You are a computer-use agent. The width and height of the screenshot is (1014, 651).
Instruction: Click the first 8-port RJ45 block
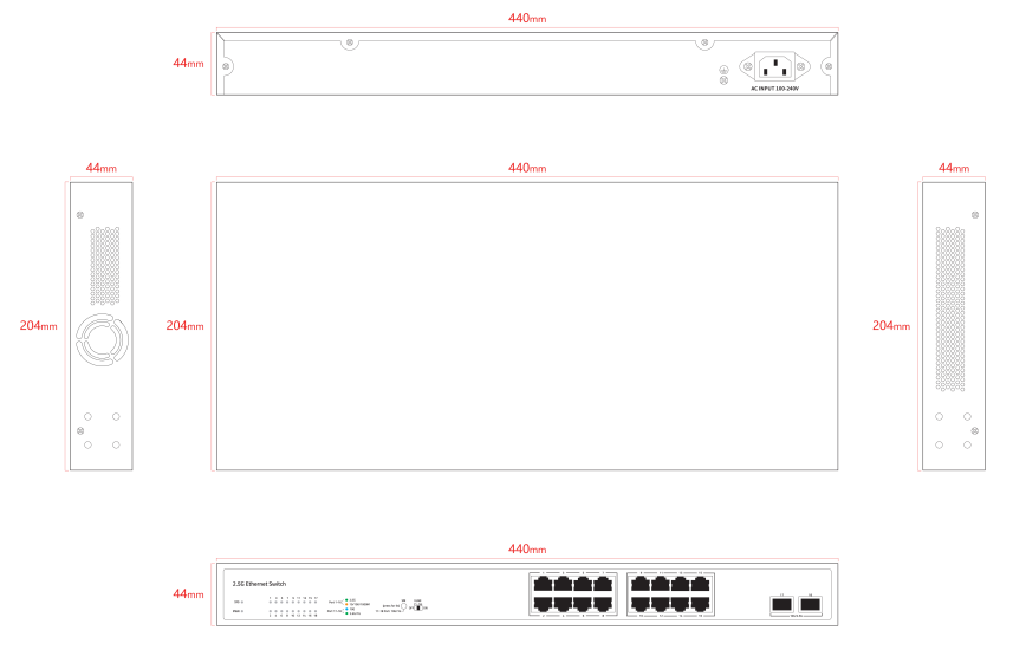572,594
